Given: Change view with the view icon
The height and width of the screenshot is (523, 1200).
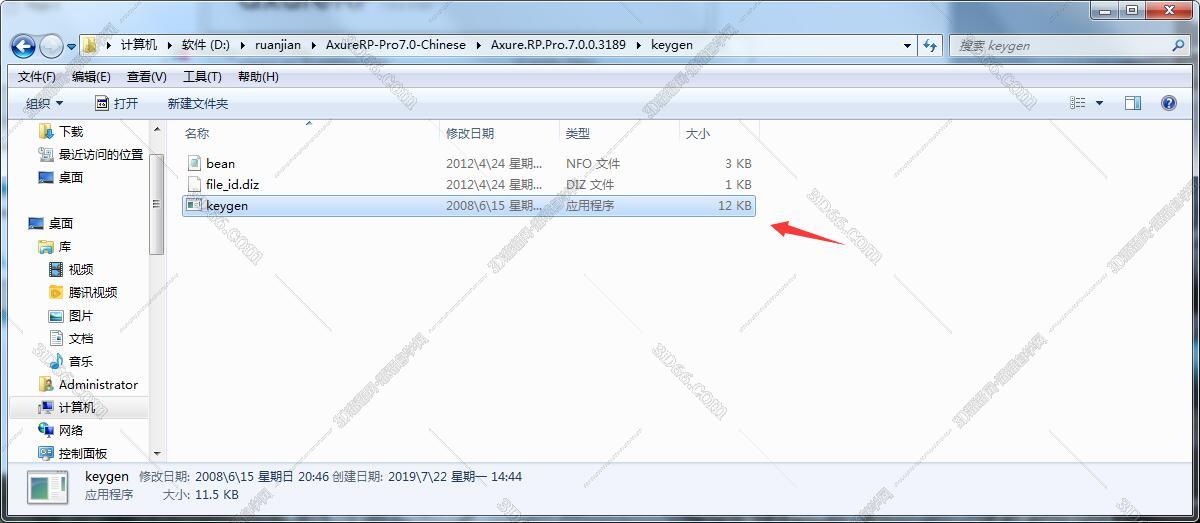Looking at the screenshot, I should point(1078,103).
